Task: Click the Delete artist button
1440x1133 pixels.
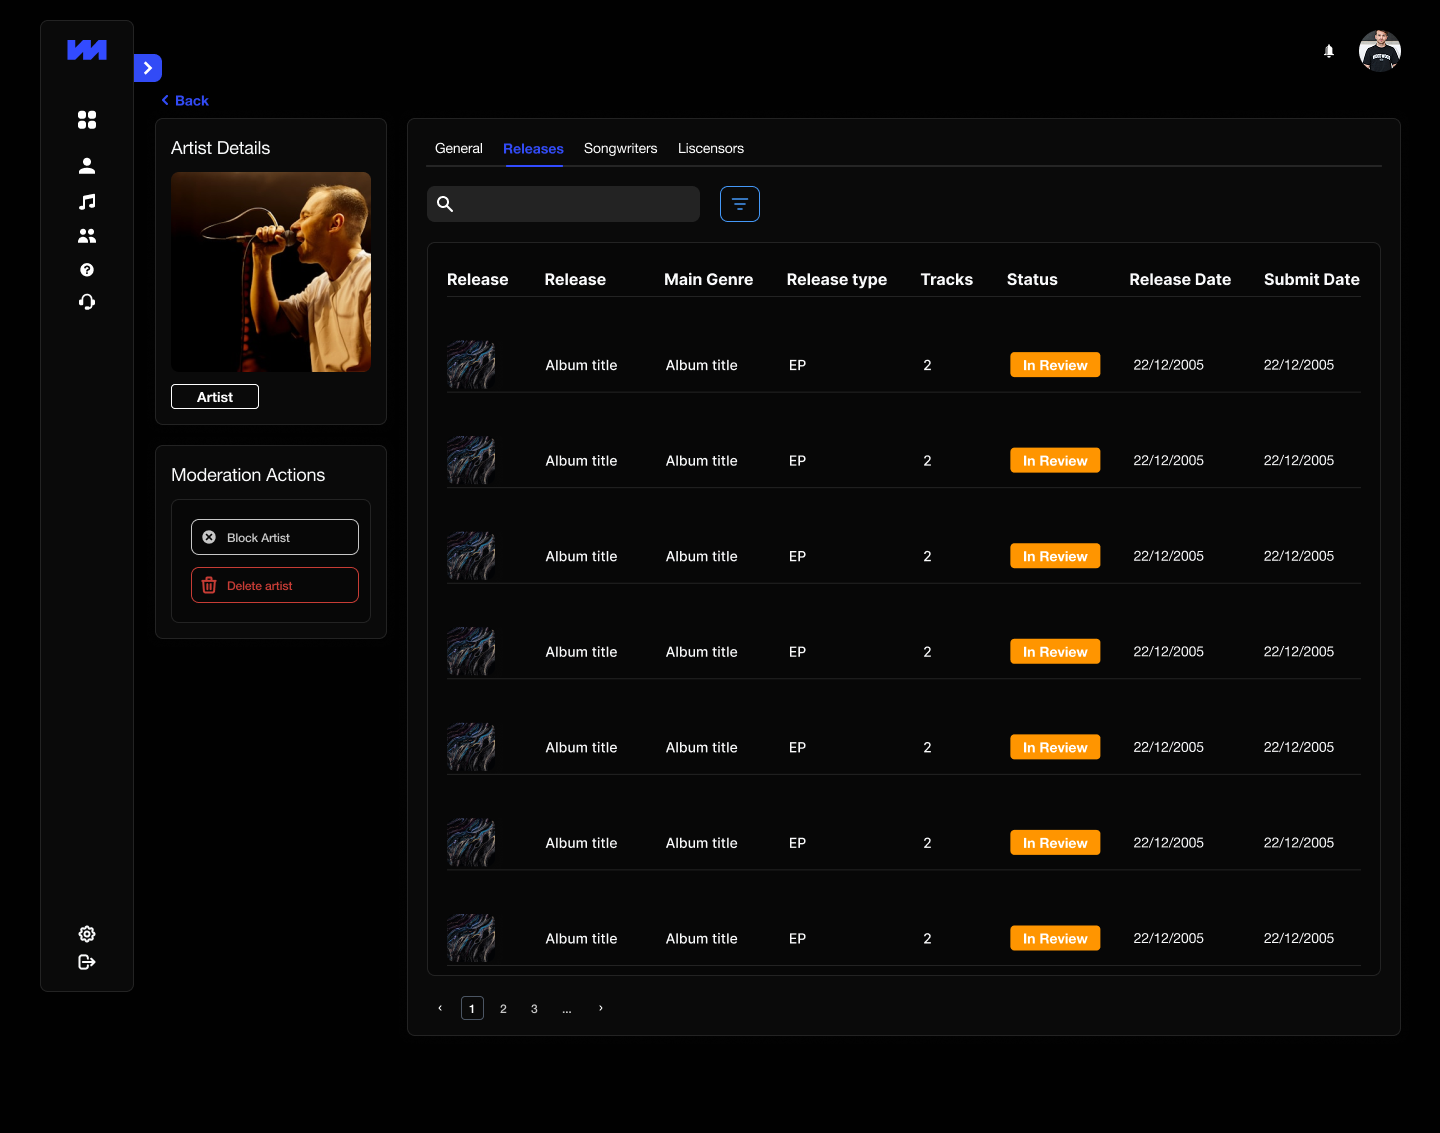Action: [x=274, y=585]
